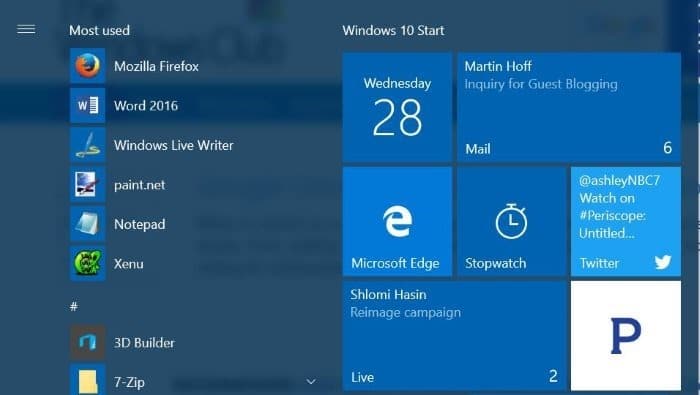Click the Mozilla Firefox icon
700x395 pixels.
pyautogui.click(x=88, y=66)
